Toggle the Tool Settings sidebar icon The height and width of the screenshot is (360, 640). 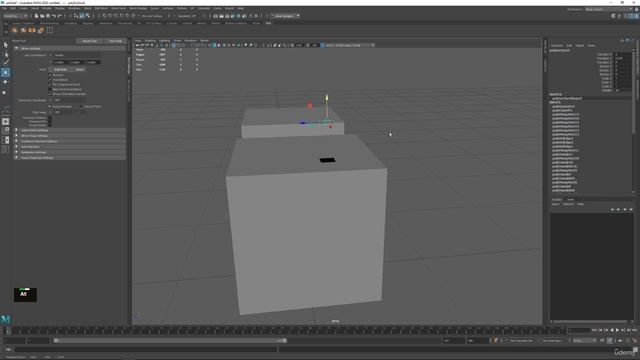coord(631,16)
